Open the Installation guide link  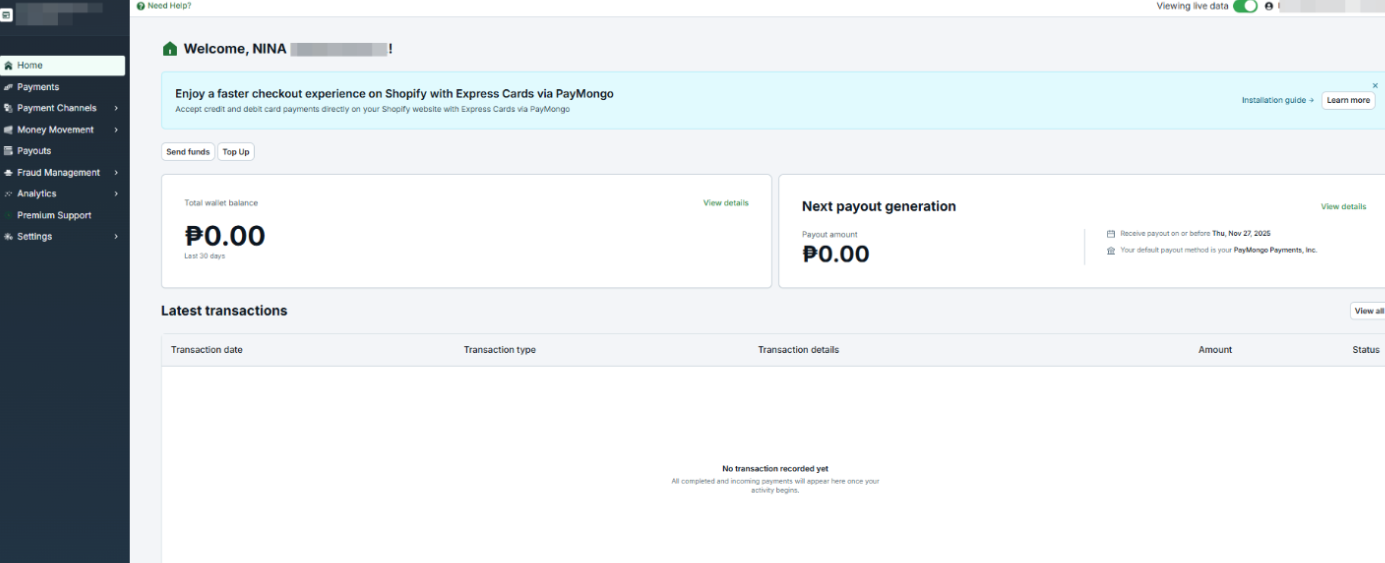click(1278, 100)
